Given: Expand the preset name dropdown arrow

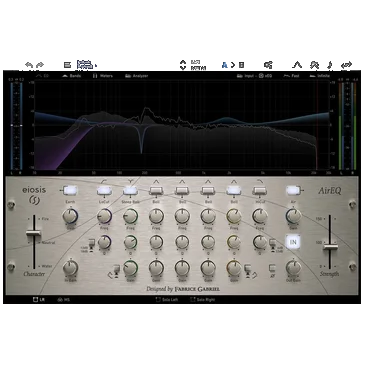Looking at the screenshot, I should [x=96, y=66].
